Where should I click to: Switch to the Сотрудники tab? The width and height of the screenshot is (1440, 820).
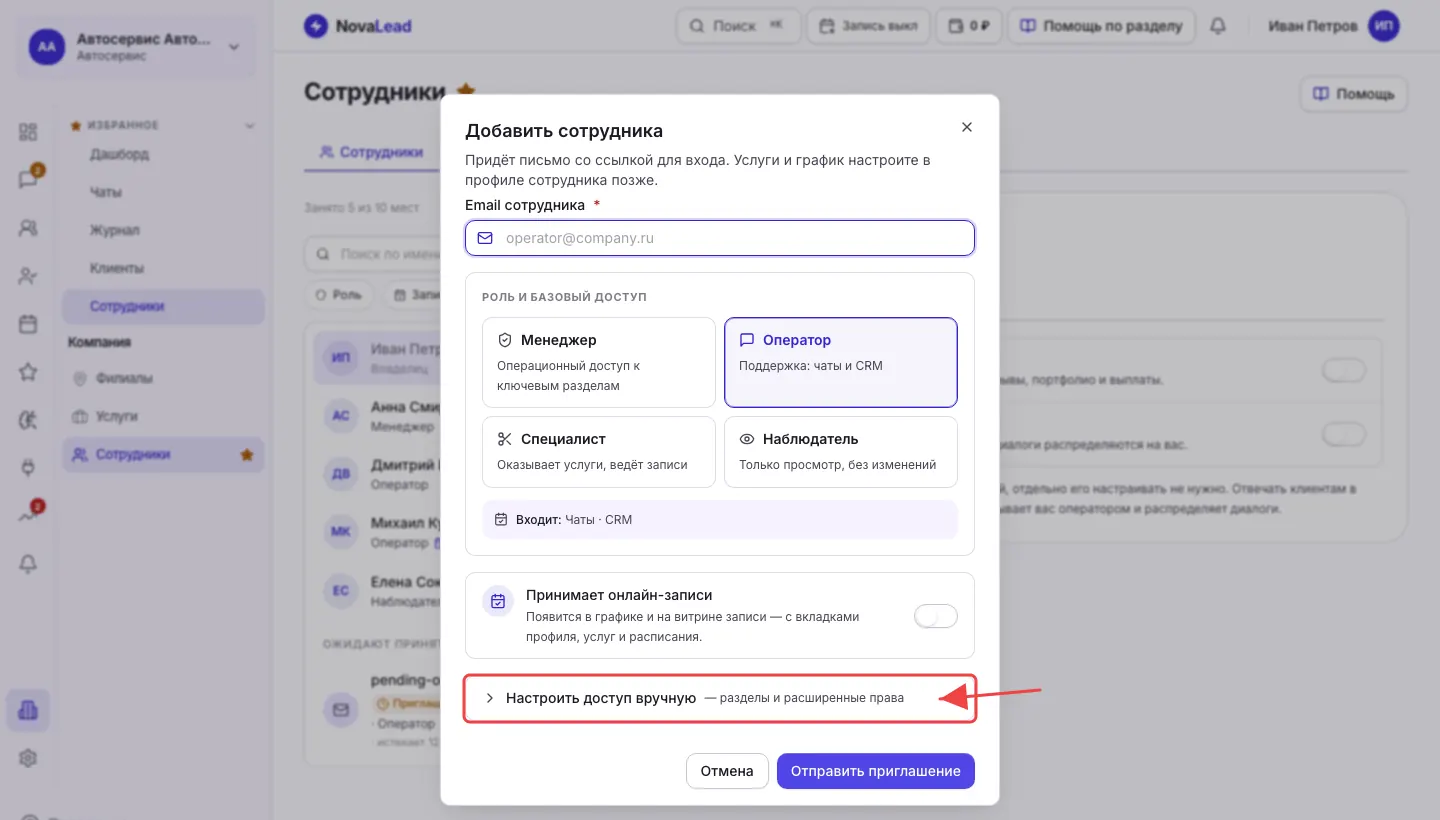tap(371, 152)
